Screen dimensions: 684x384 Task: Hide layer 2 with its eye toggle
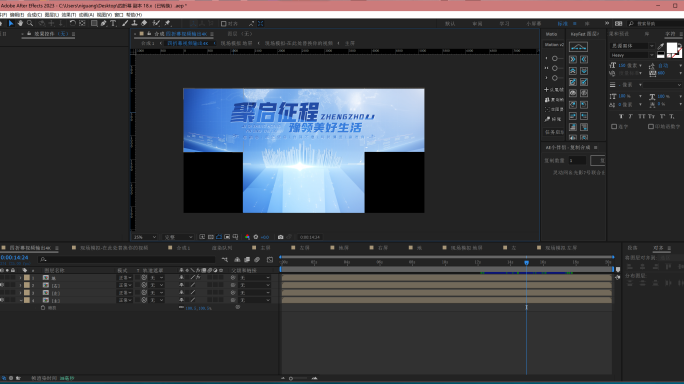pyautogui.click(x=2, y=285)
